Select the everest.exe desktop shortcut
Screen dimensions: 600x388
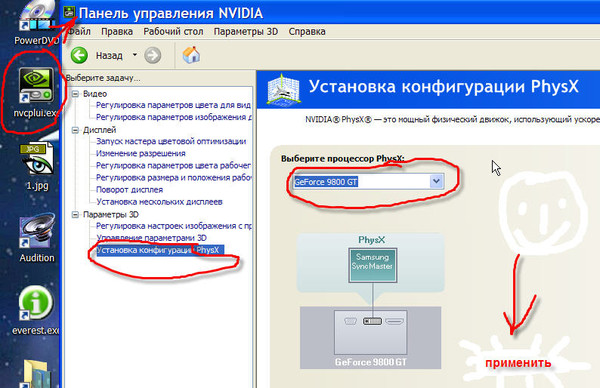click(x=36, y=311)
